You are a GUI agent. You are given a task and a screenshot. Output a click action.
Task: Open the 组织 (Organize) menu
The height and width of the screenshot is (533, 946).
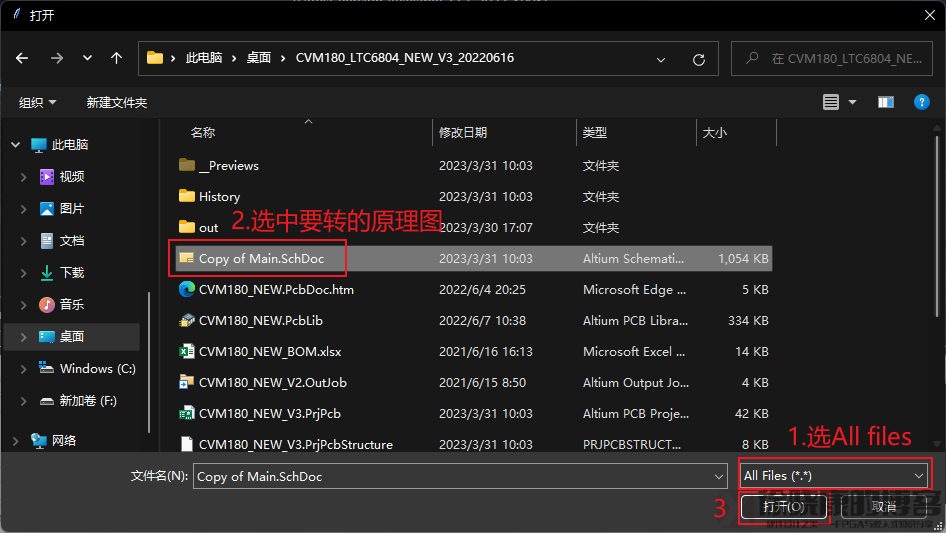pyautogui.click(x=37, y=103)
